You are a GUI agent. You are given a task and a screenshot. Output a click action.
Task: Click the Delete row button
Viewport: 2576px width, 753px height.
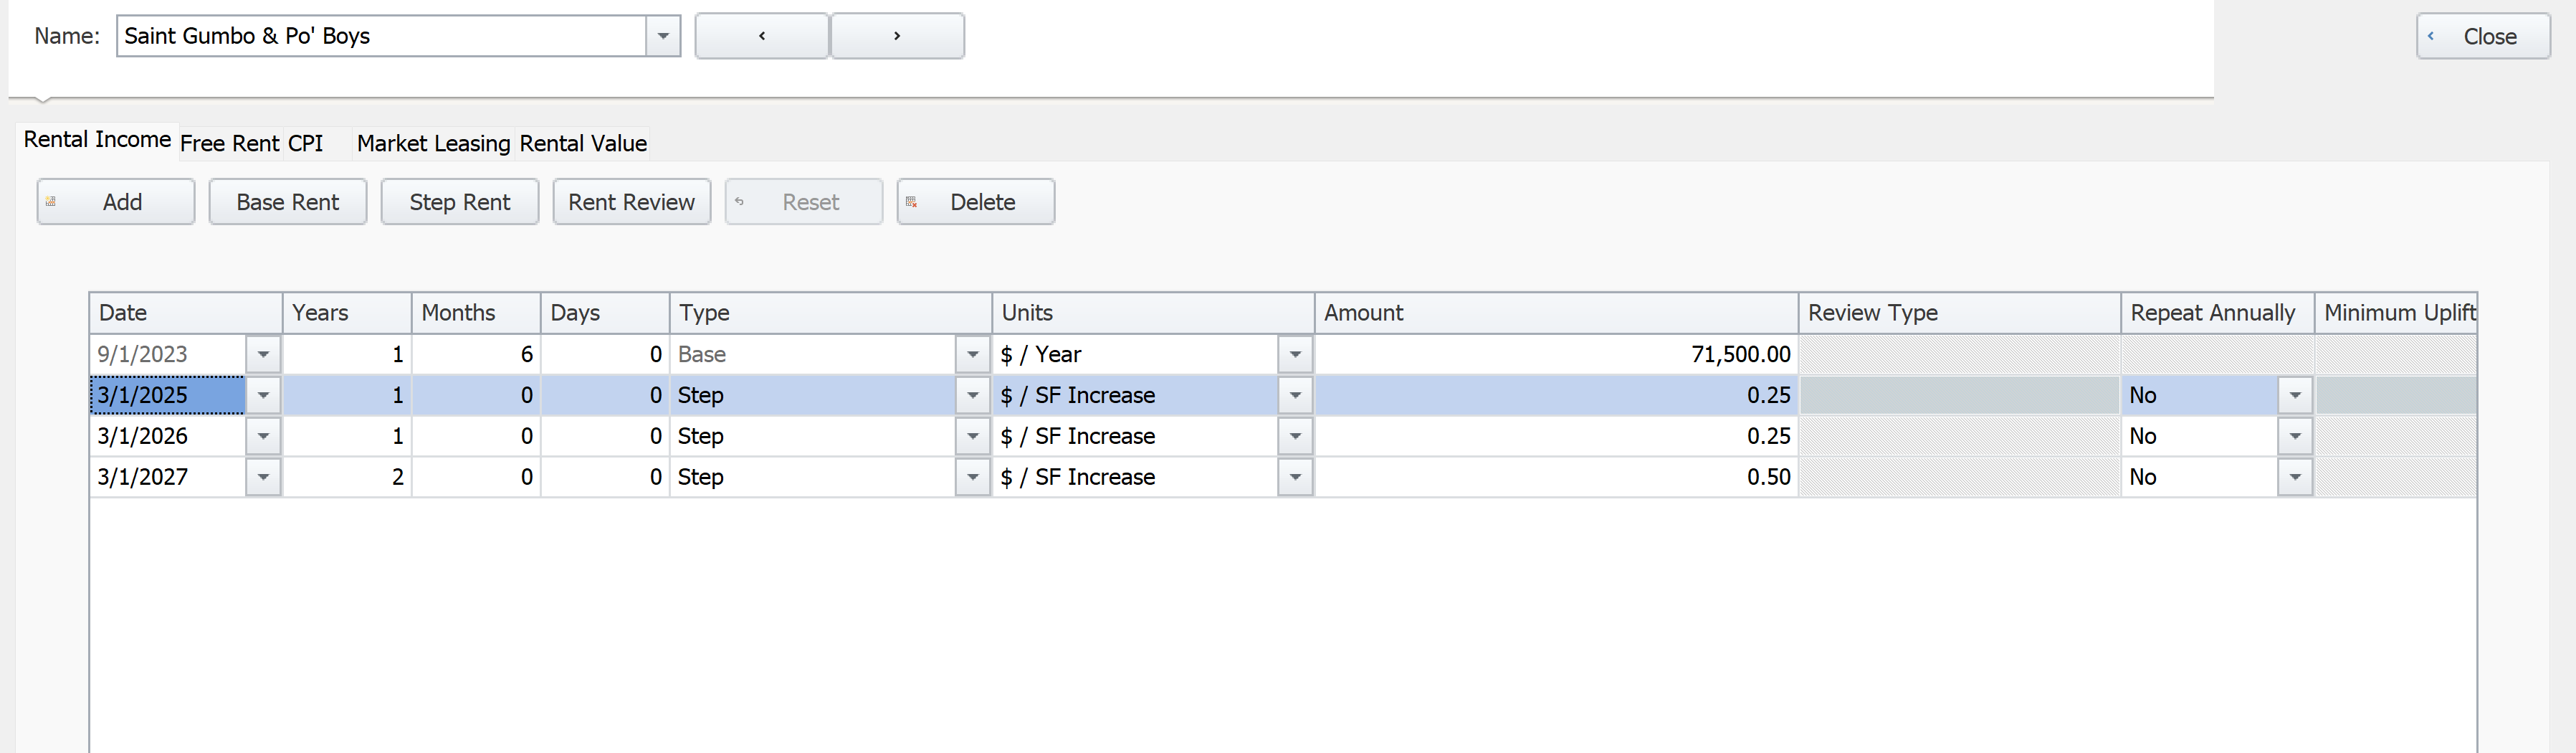click(x=975, y=202)
